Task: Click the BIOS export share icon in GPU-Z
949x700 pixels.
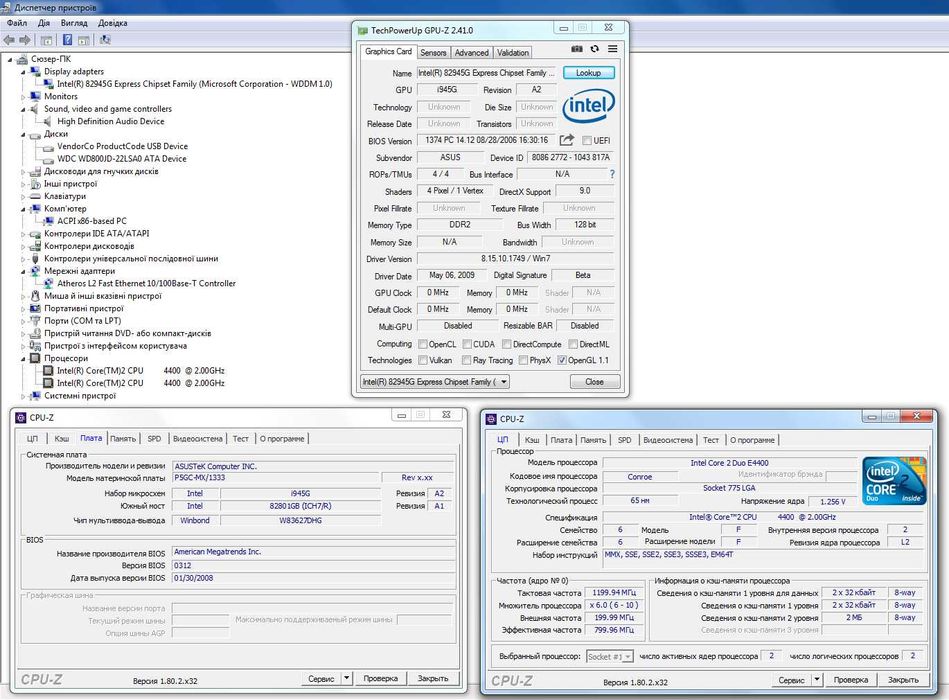Action: pos(566,140)
